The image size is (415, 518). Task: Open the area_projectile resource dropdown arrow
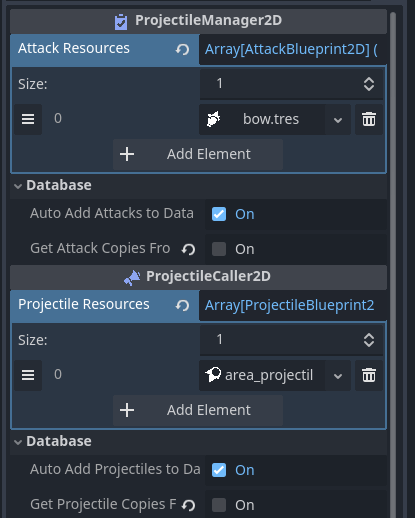(x=338, y=376)
